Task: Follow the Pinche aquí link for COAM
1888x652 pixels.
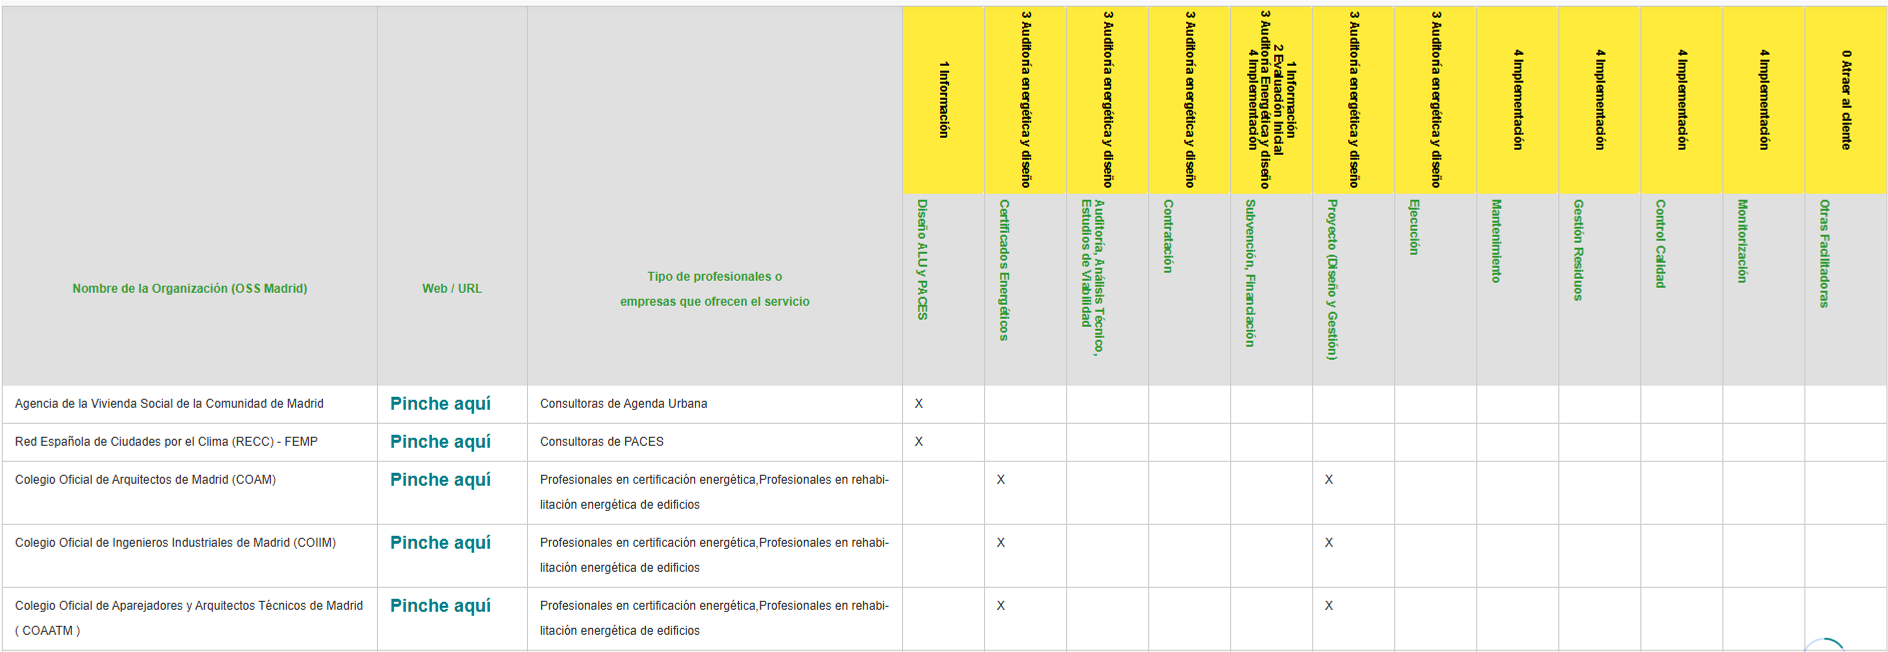Action: [440, 480]
